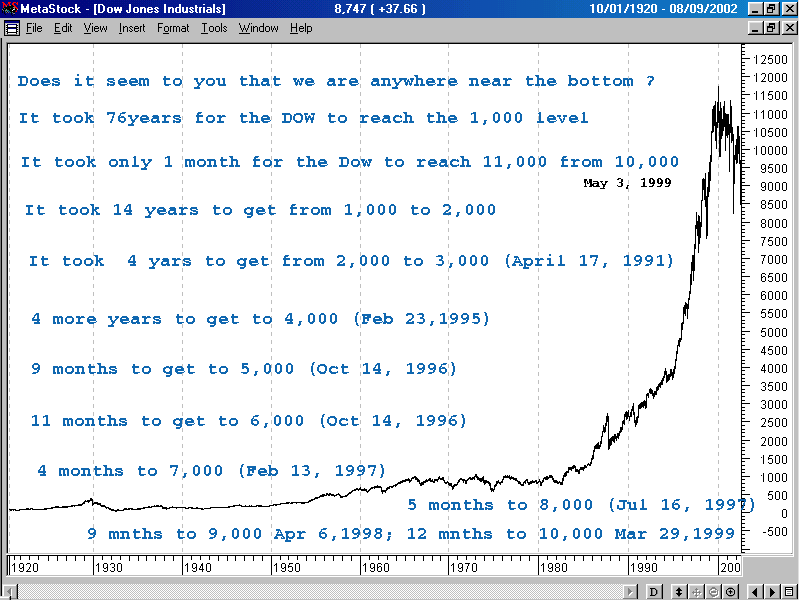Select the 'April 17, 1991' text line
The image size is (800, 600).
(x=352, y=261)
